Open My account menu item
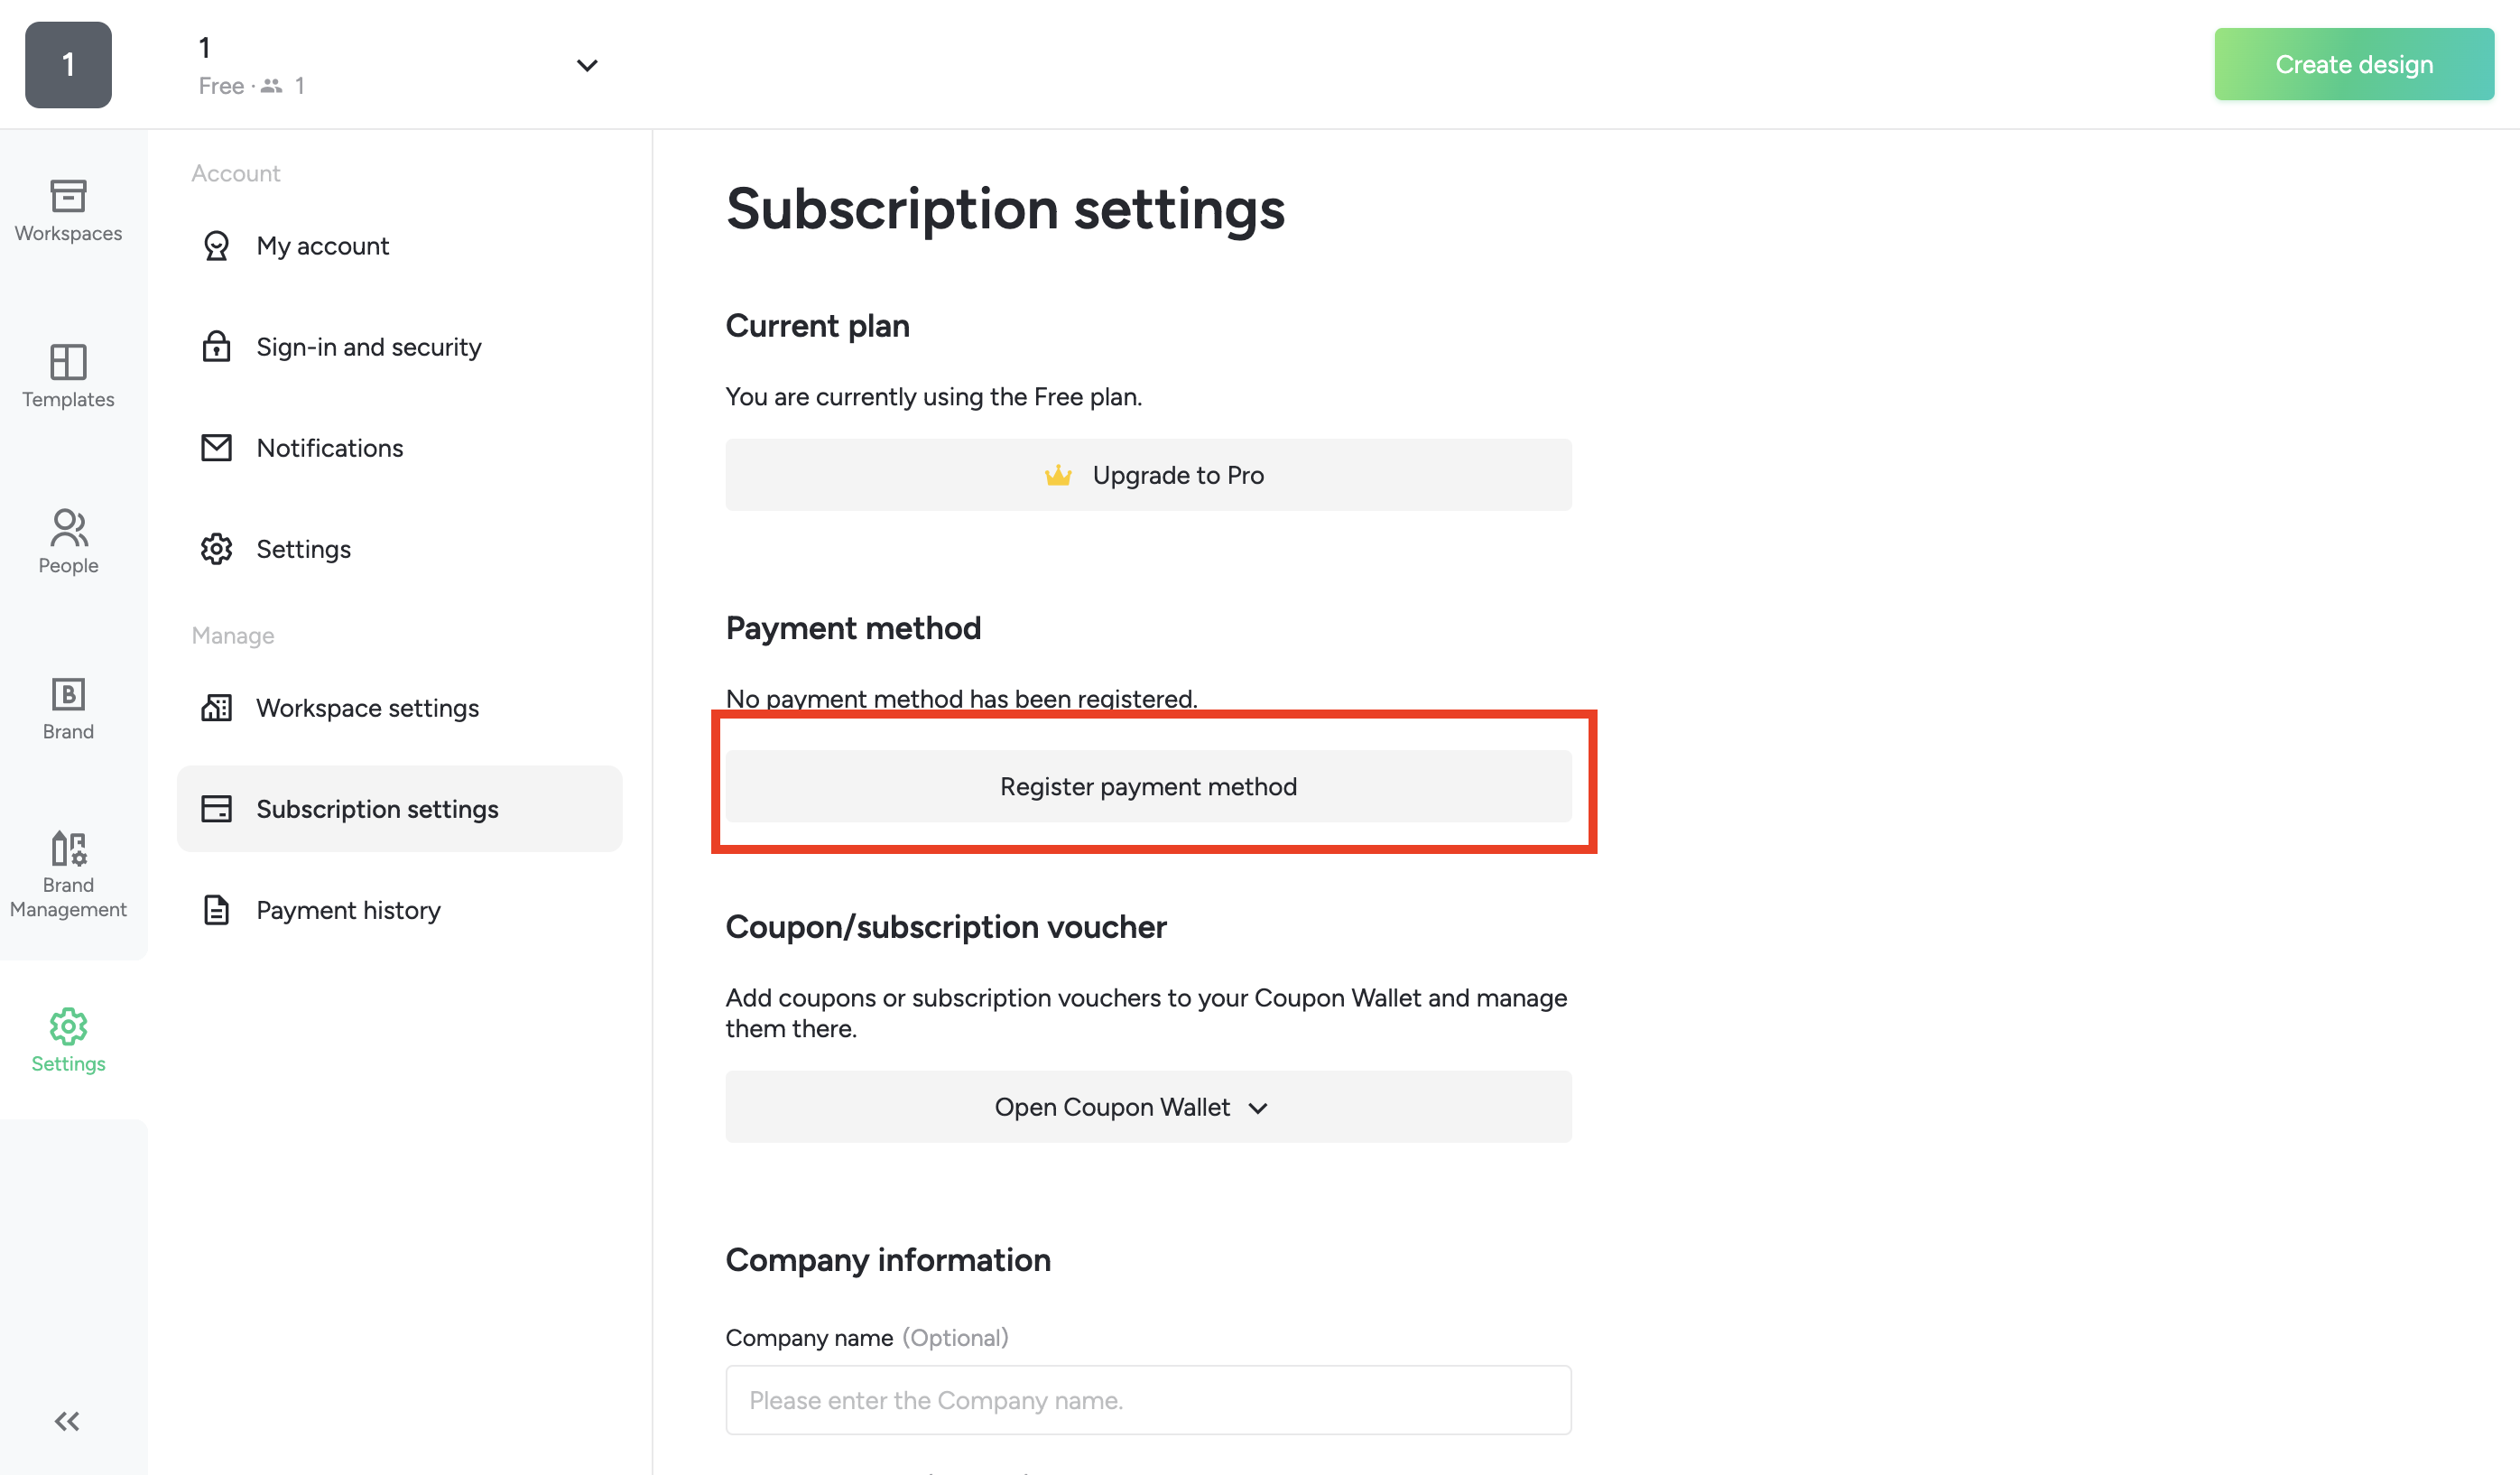2520x1475 pixels. point(322,245)
